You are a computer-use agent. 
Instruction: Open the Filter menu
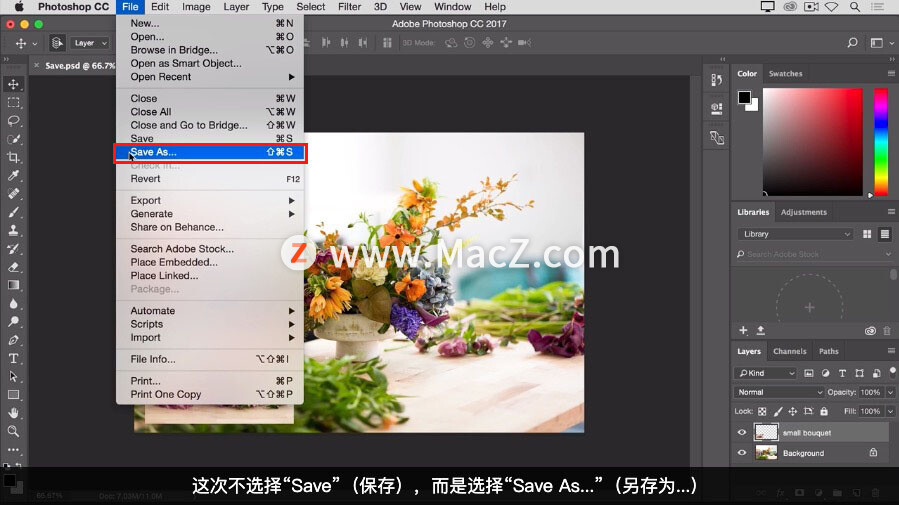(349, 7)
